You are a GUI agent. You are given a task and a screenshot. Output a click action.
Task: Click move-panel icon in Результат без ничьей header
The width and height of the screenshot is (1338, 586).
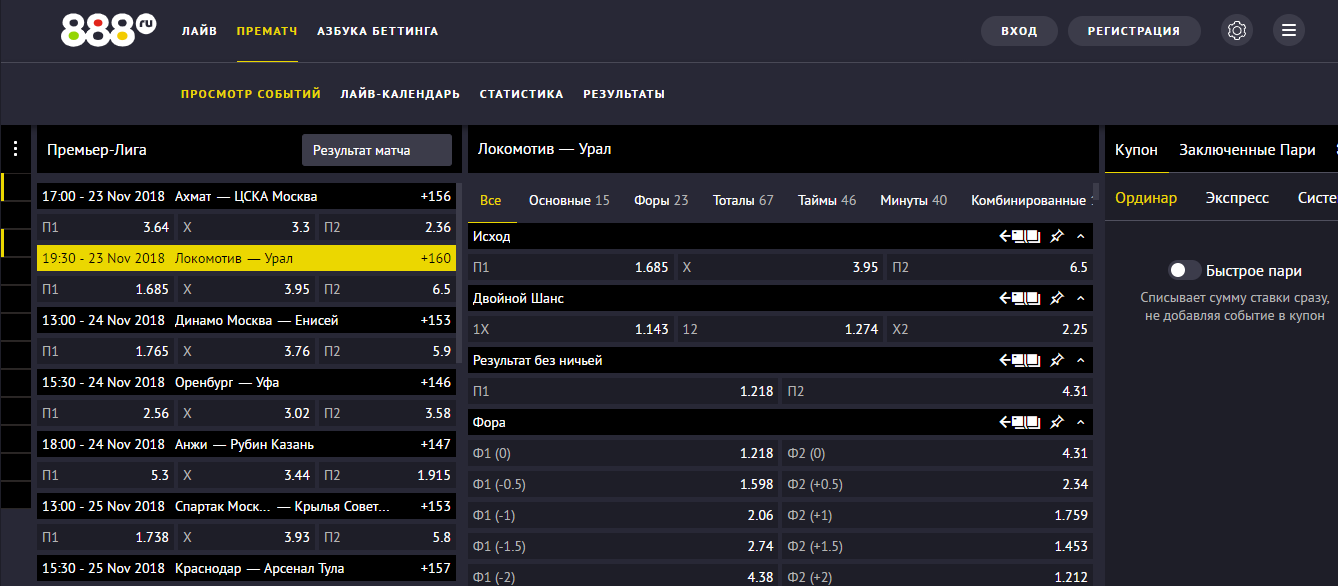(x=1020, y=361)
